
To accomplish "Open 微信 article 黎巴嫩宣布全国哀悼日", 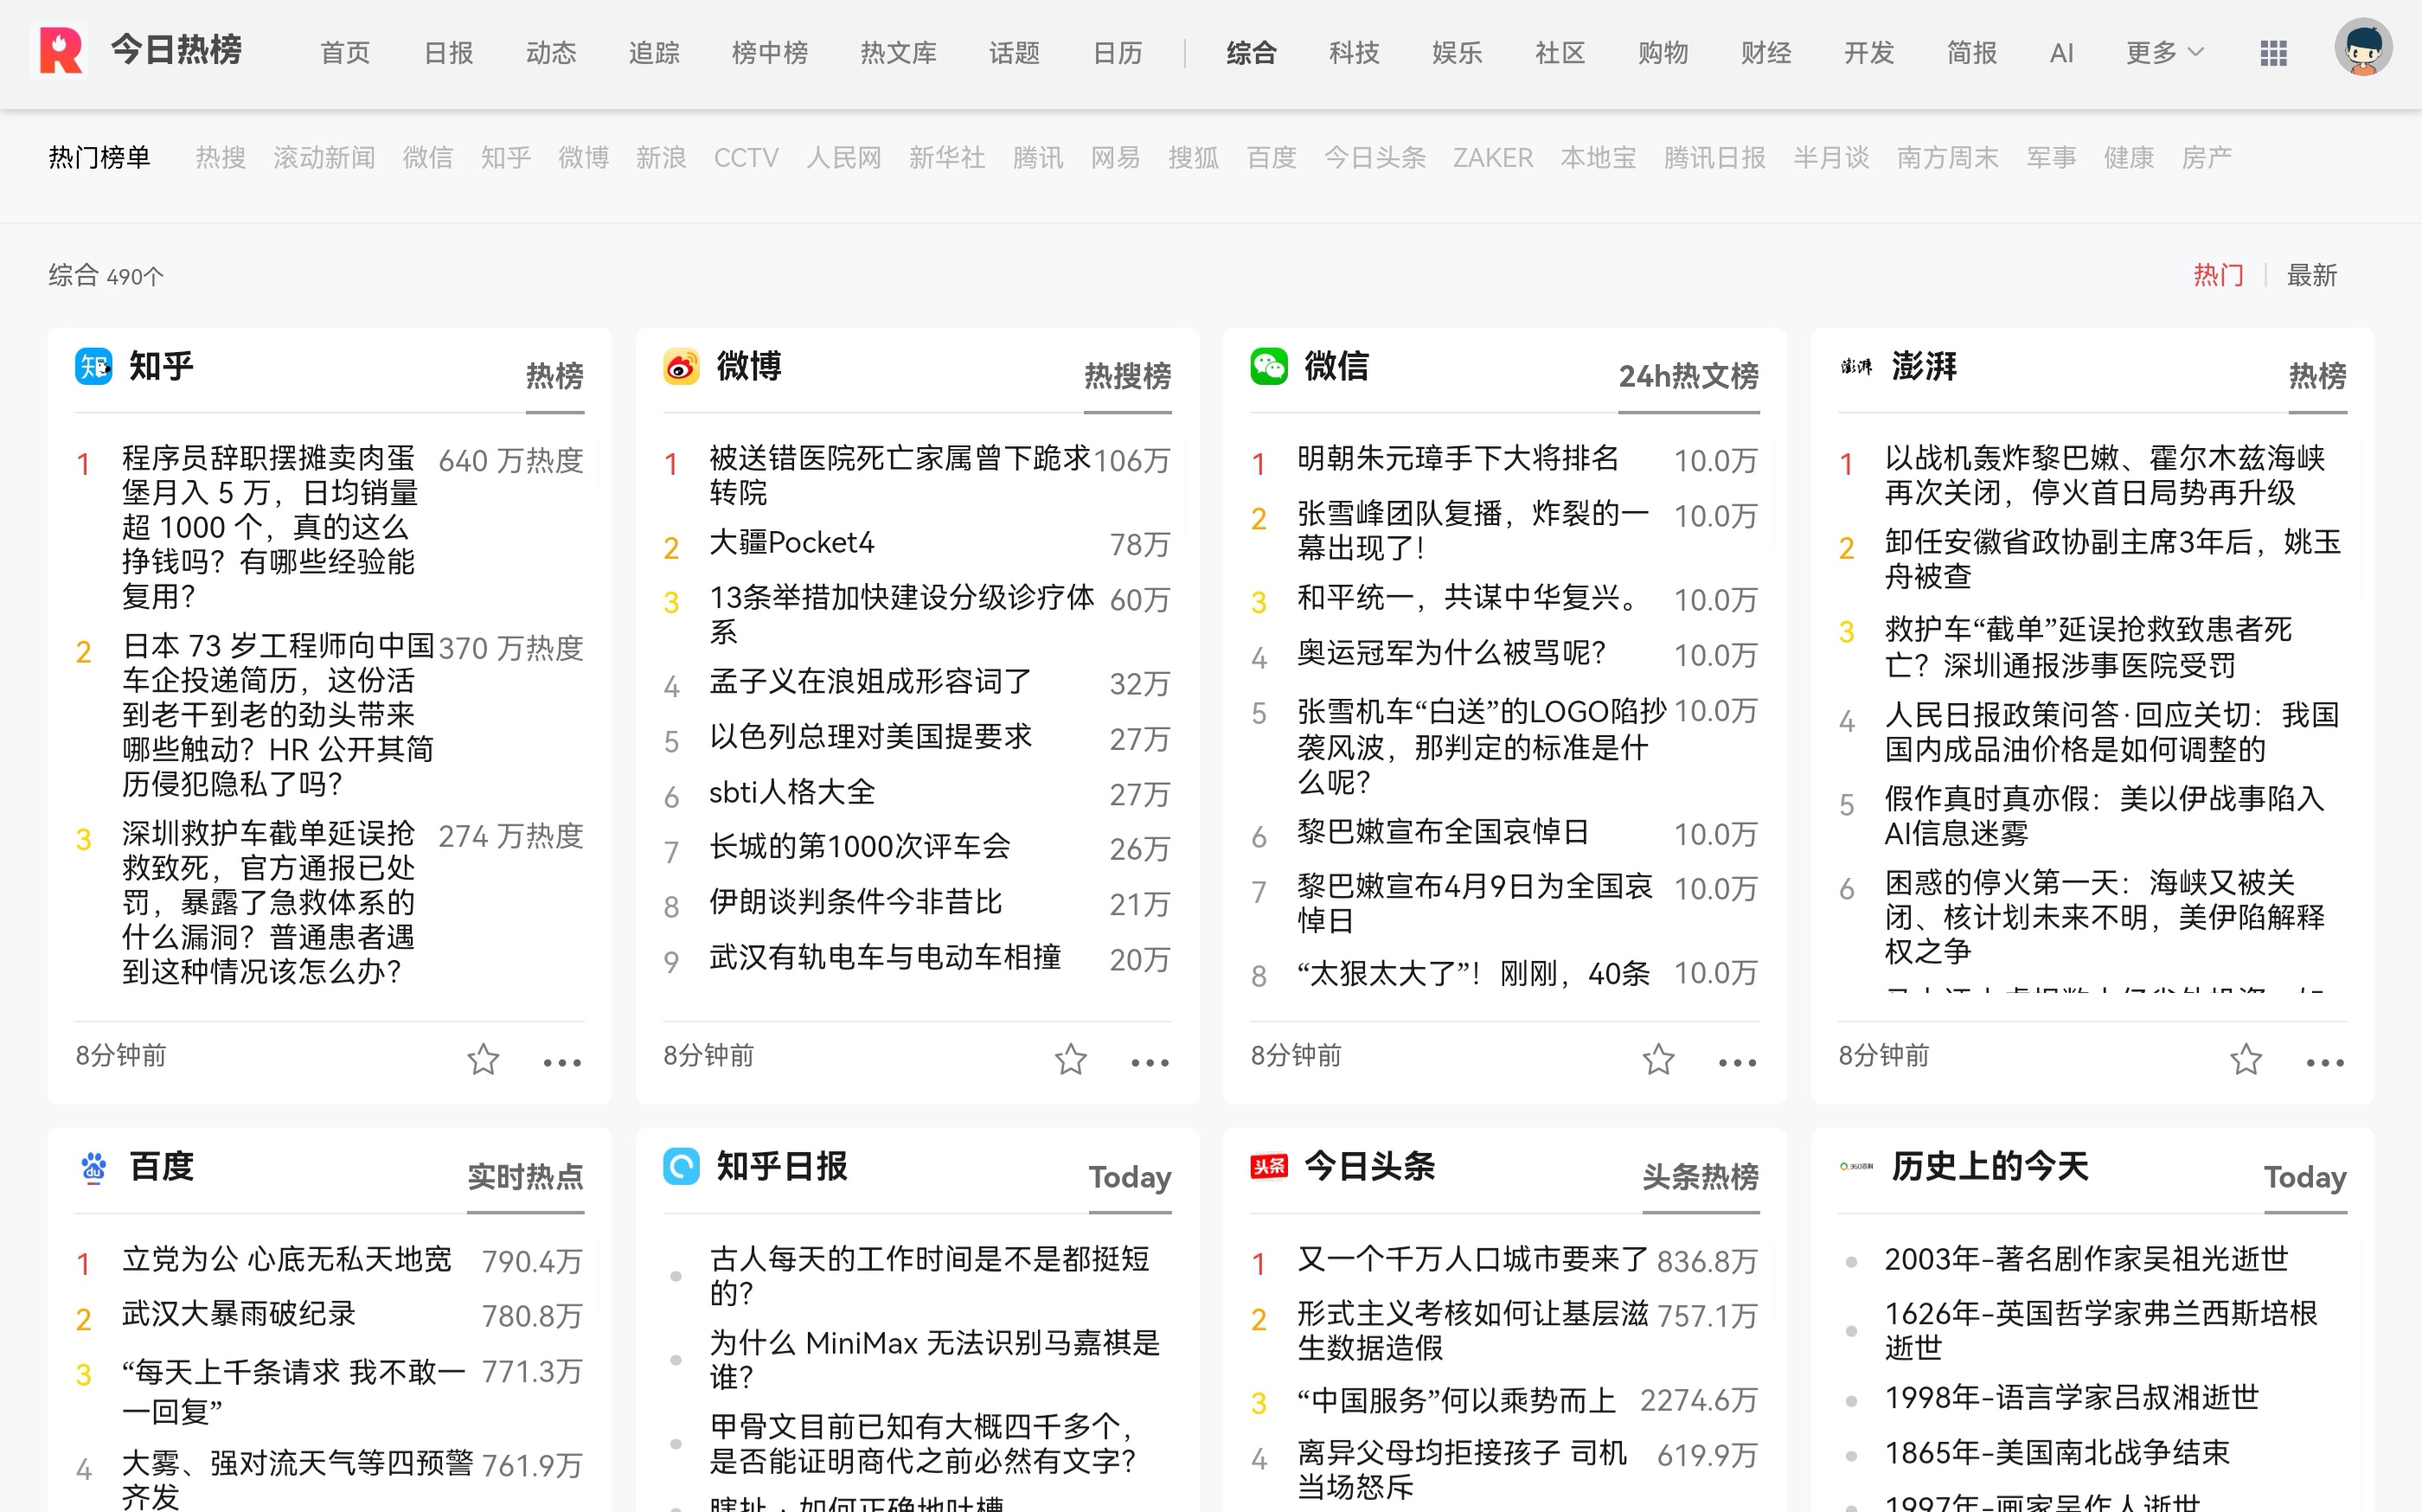I will [1443, 831].
